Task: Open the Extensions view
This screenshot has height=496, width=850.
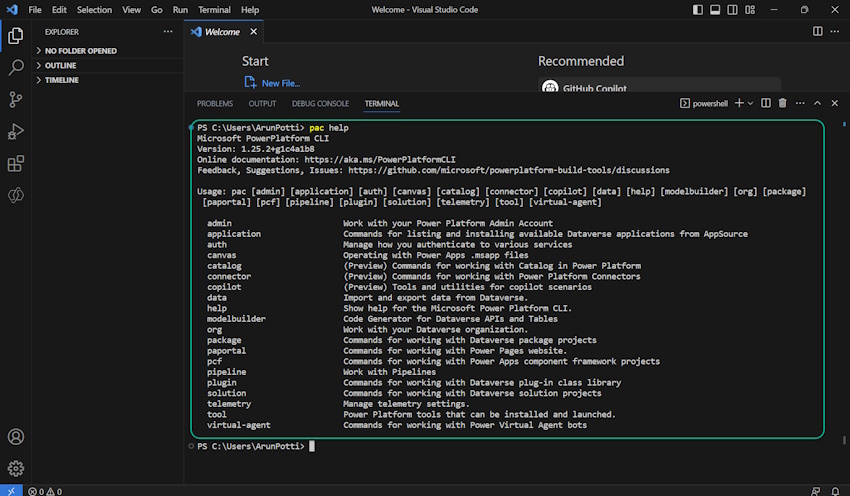Action: point(16,163)
